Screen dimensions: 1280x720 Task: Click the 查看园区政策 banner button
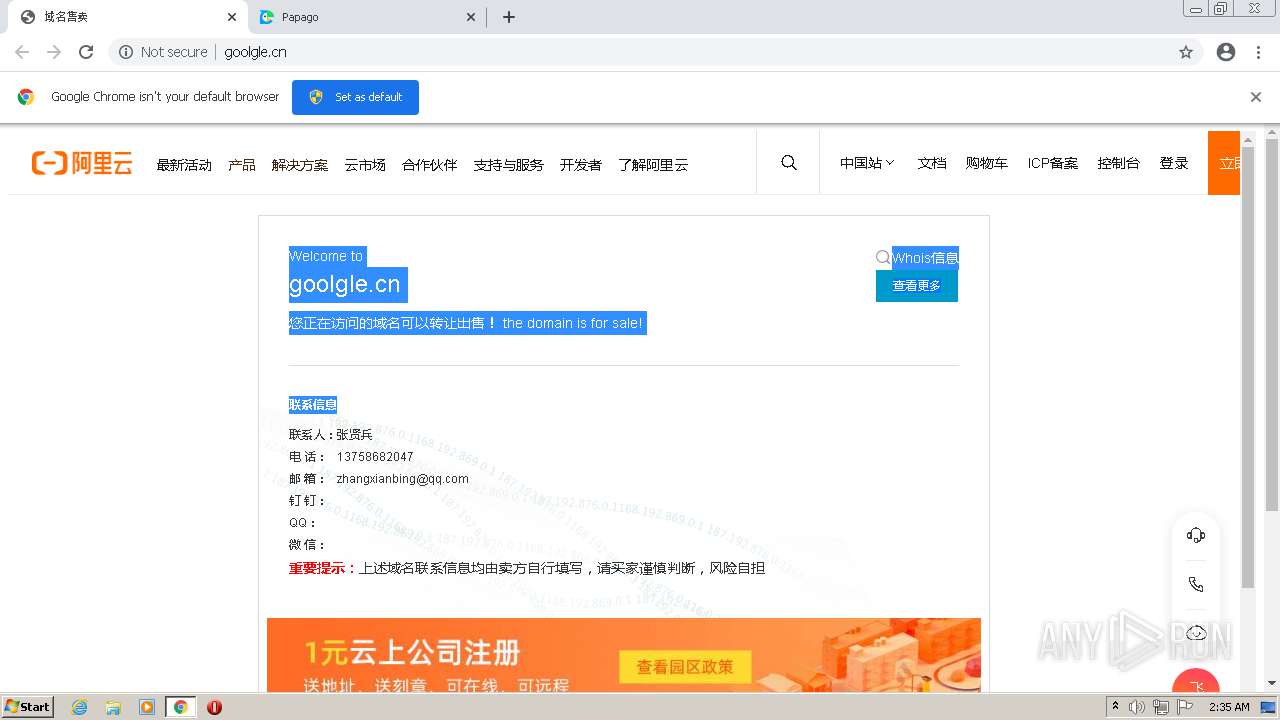(x=685, y=667)
